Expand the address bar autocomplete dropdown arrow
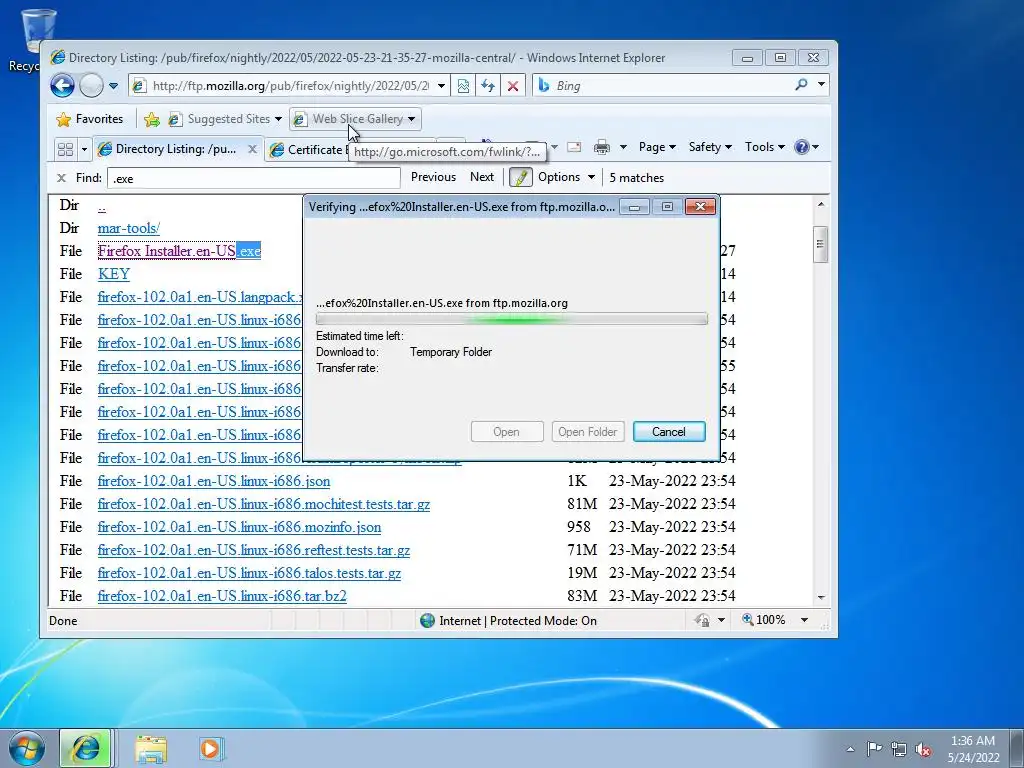The height and width of the screenshot is (768, 1024). 441,86
